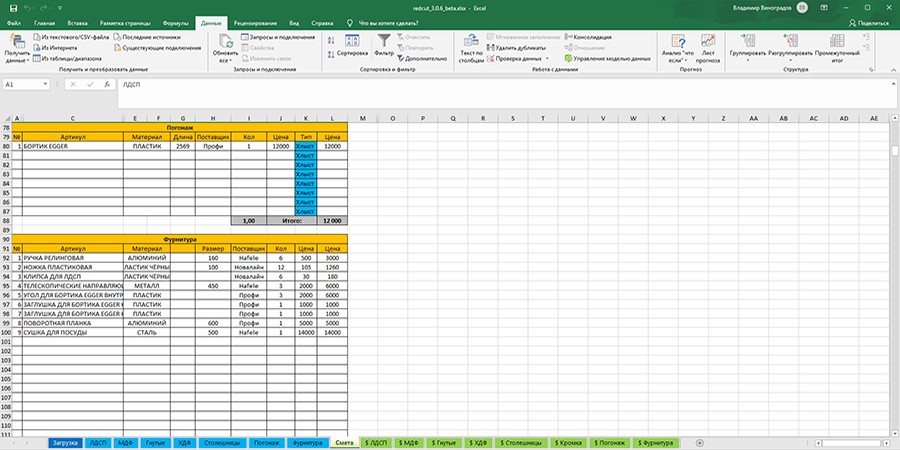This screenshot has height=450, width=900.
Task: Click the Filter funnel icon
Action: (385, 42)
